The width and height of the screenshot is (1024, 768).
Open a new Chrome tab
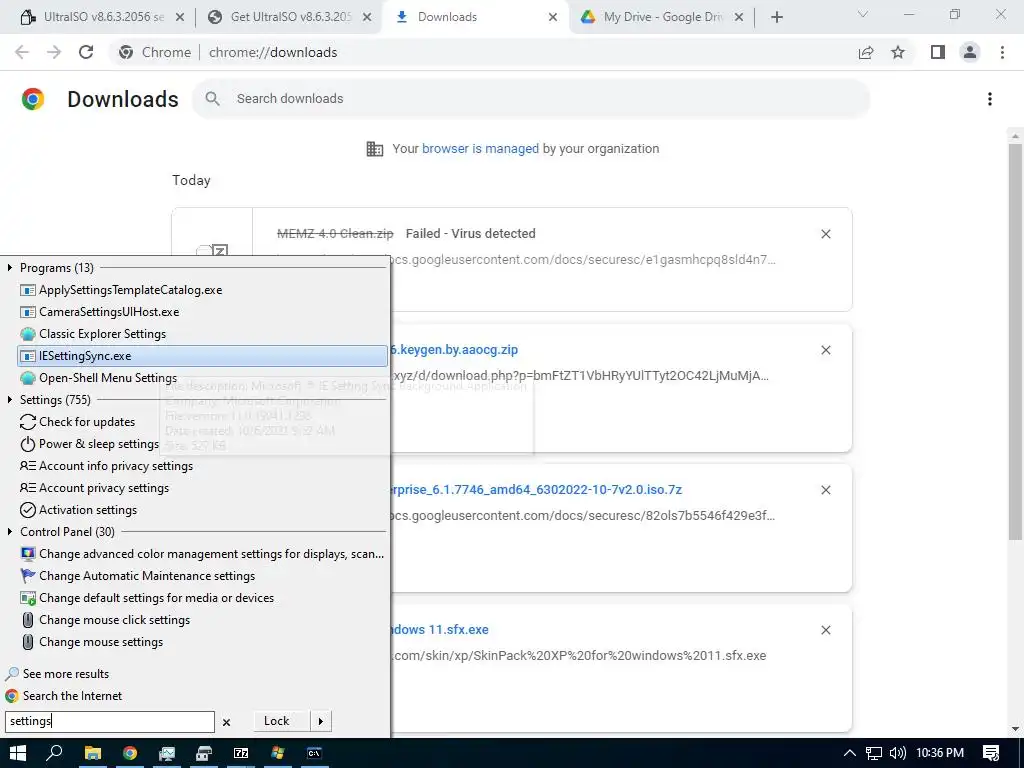pyautogui.click(x=776, y=17)
